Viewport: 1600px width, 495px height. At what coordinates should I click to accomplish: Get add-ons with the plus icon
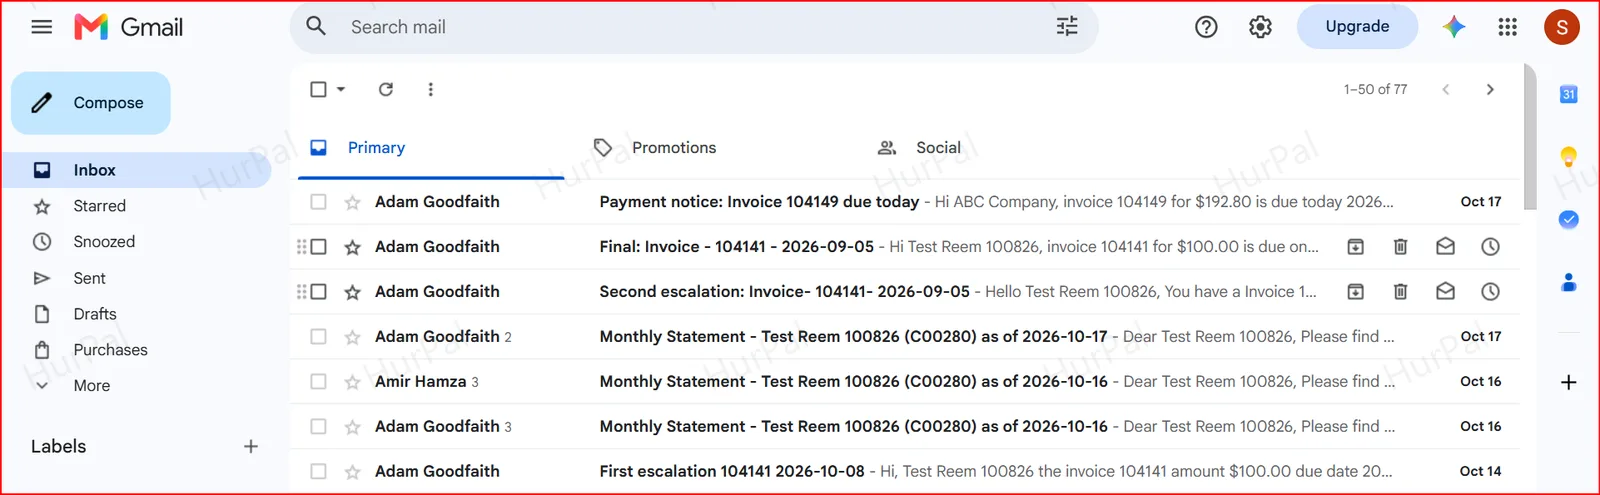[1568, 382]
